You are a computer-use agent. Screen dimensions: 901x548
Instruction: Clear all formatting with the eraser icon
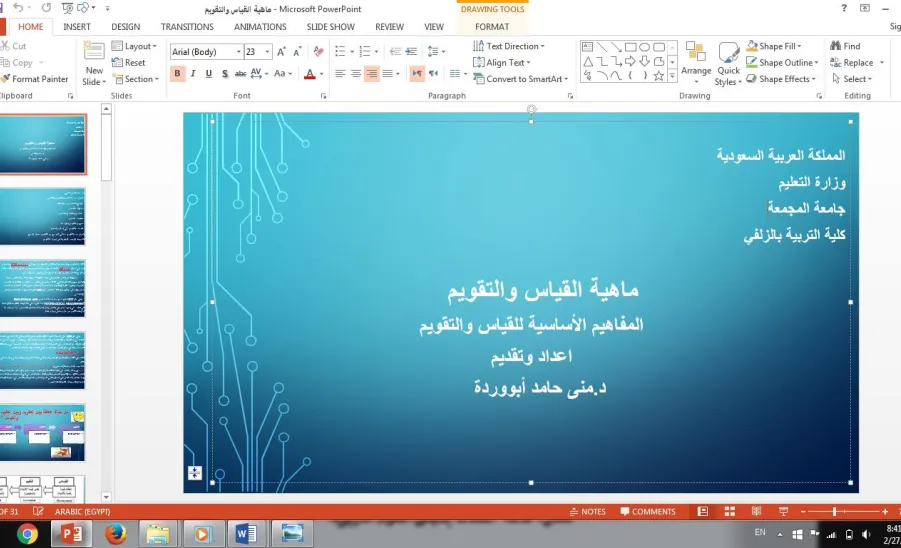tap(318, 52)
